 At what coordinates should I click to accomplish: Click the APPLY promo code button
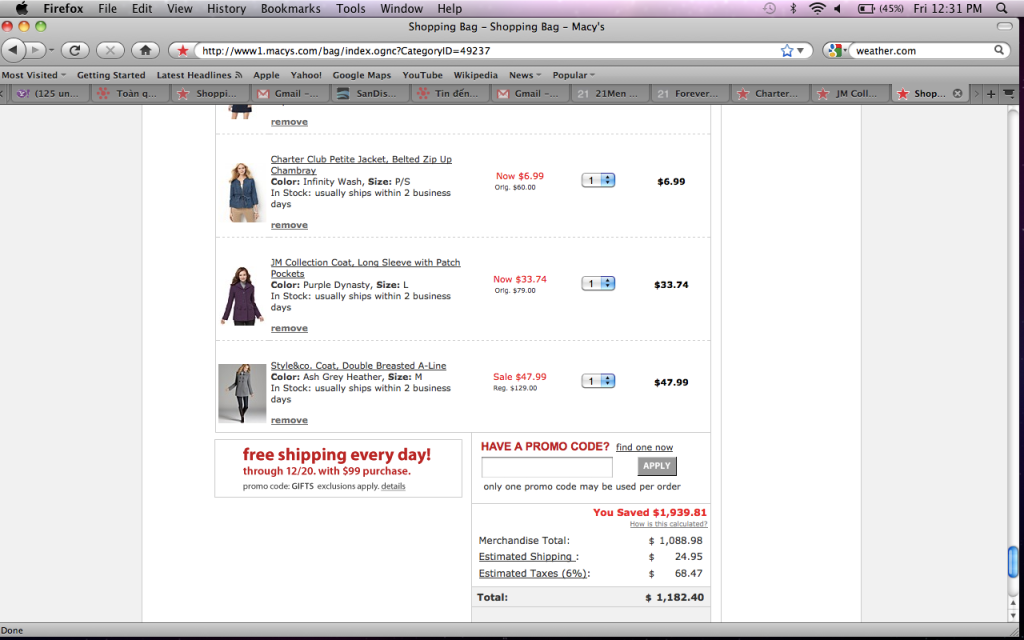tap(657, 466)
